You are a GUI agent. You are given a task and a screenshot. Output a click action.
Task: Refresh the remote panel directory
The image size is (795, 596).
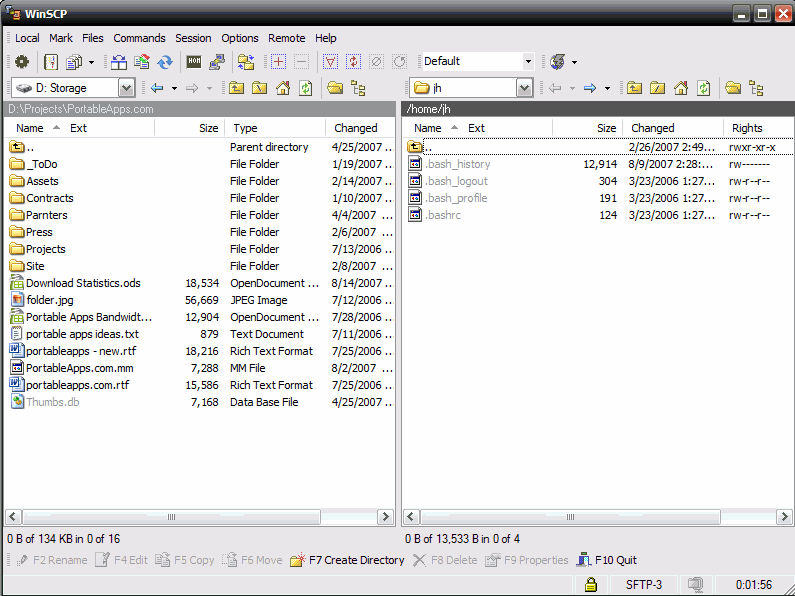(704, 88)
